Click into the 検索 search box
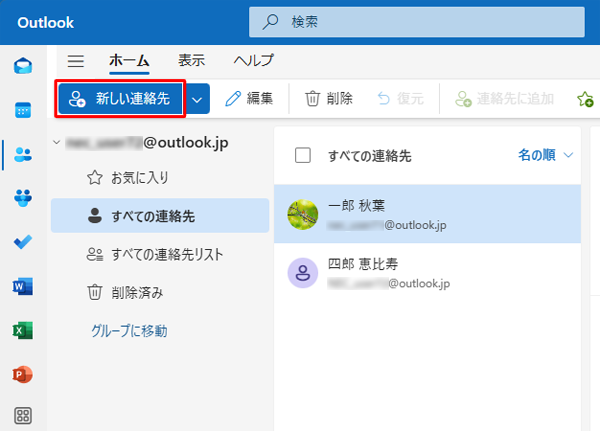600x431 pixels. coord(417,22)
